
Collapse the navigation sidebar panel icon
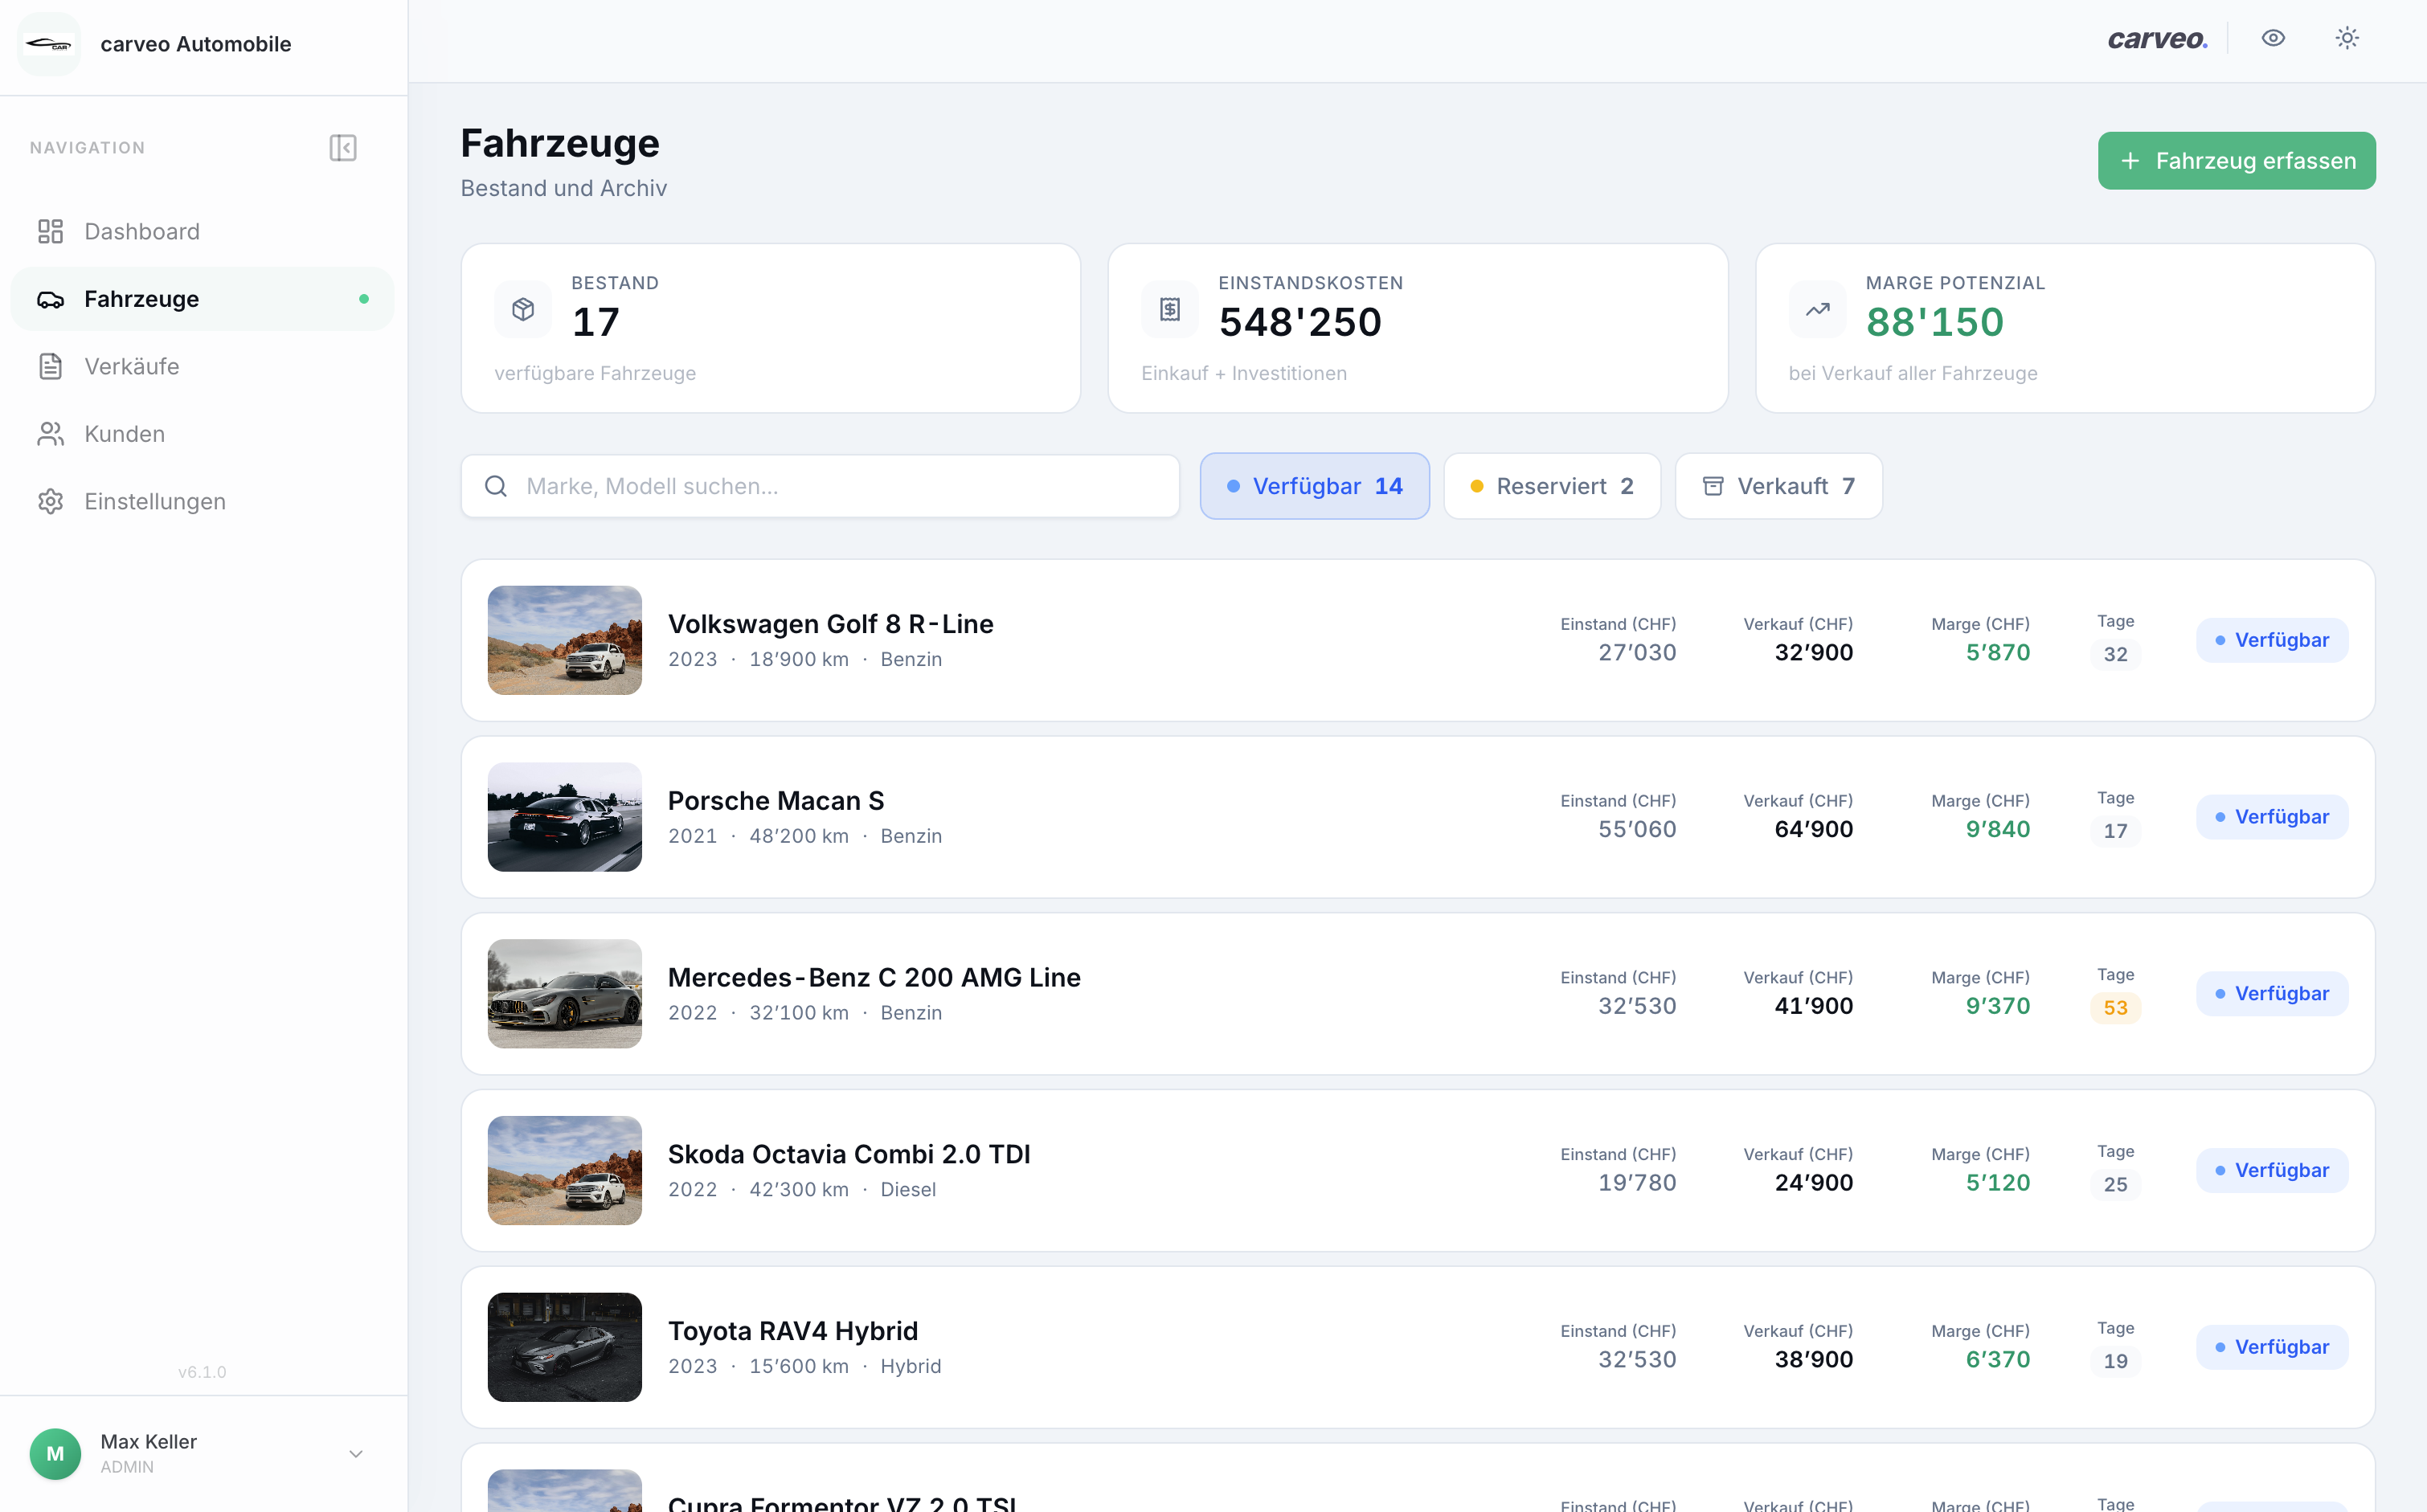[x=342, y=148]
